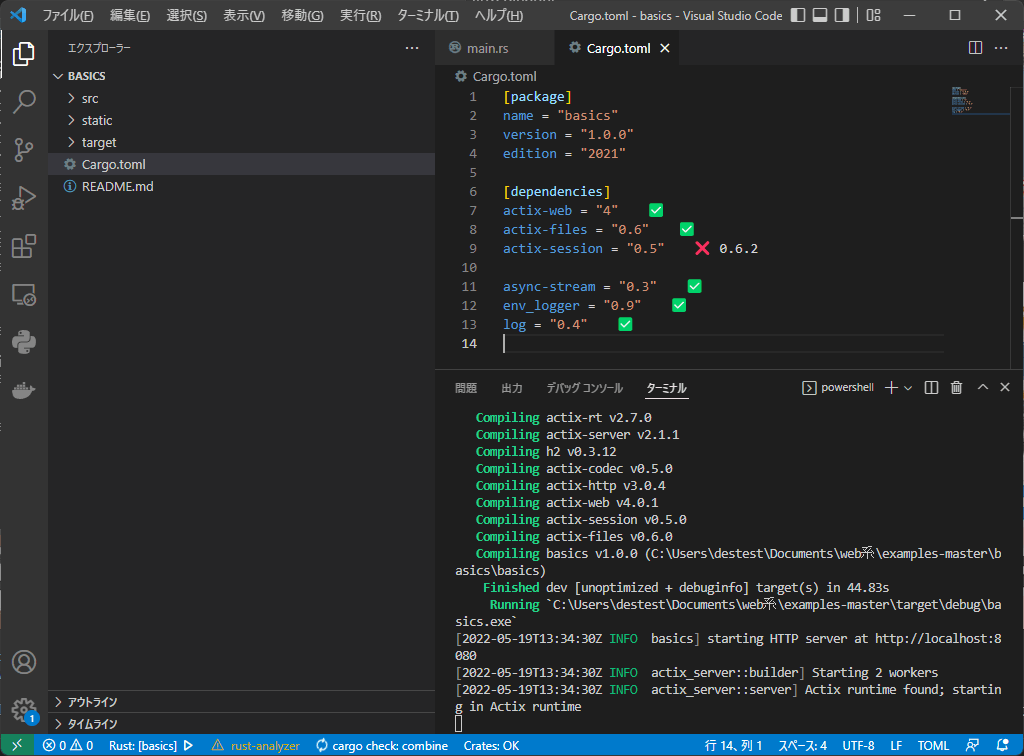The width and height of the screenshot is (1024, 756).
Task: Open customize layout icon
Action: [873, 15]
